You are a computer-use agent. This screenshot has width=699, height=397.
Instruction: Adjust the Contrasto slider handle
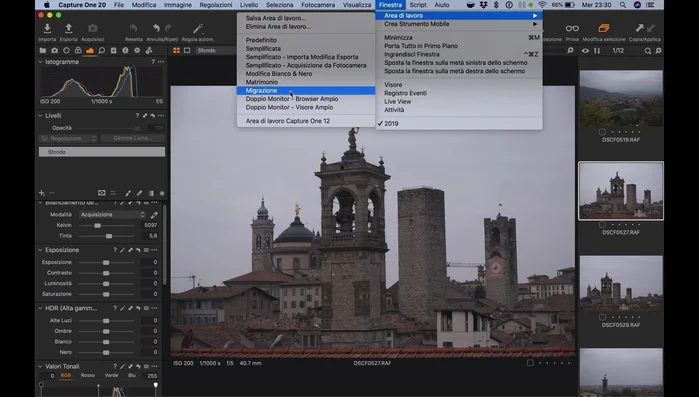(x=106, y=273)
